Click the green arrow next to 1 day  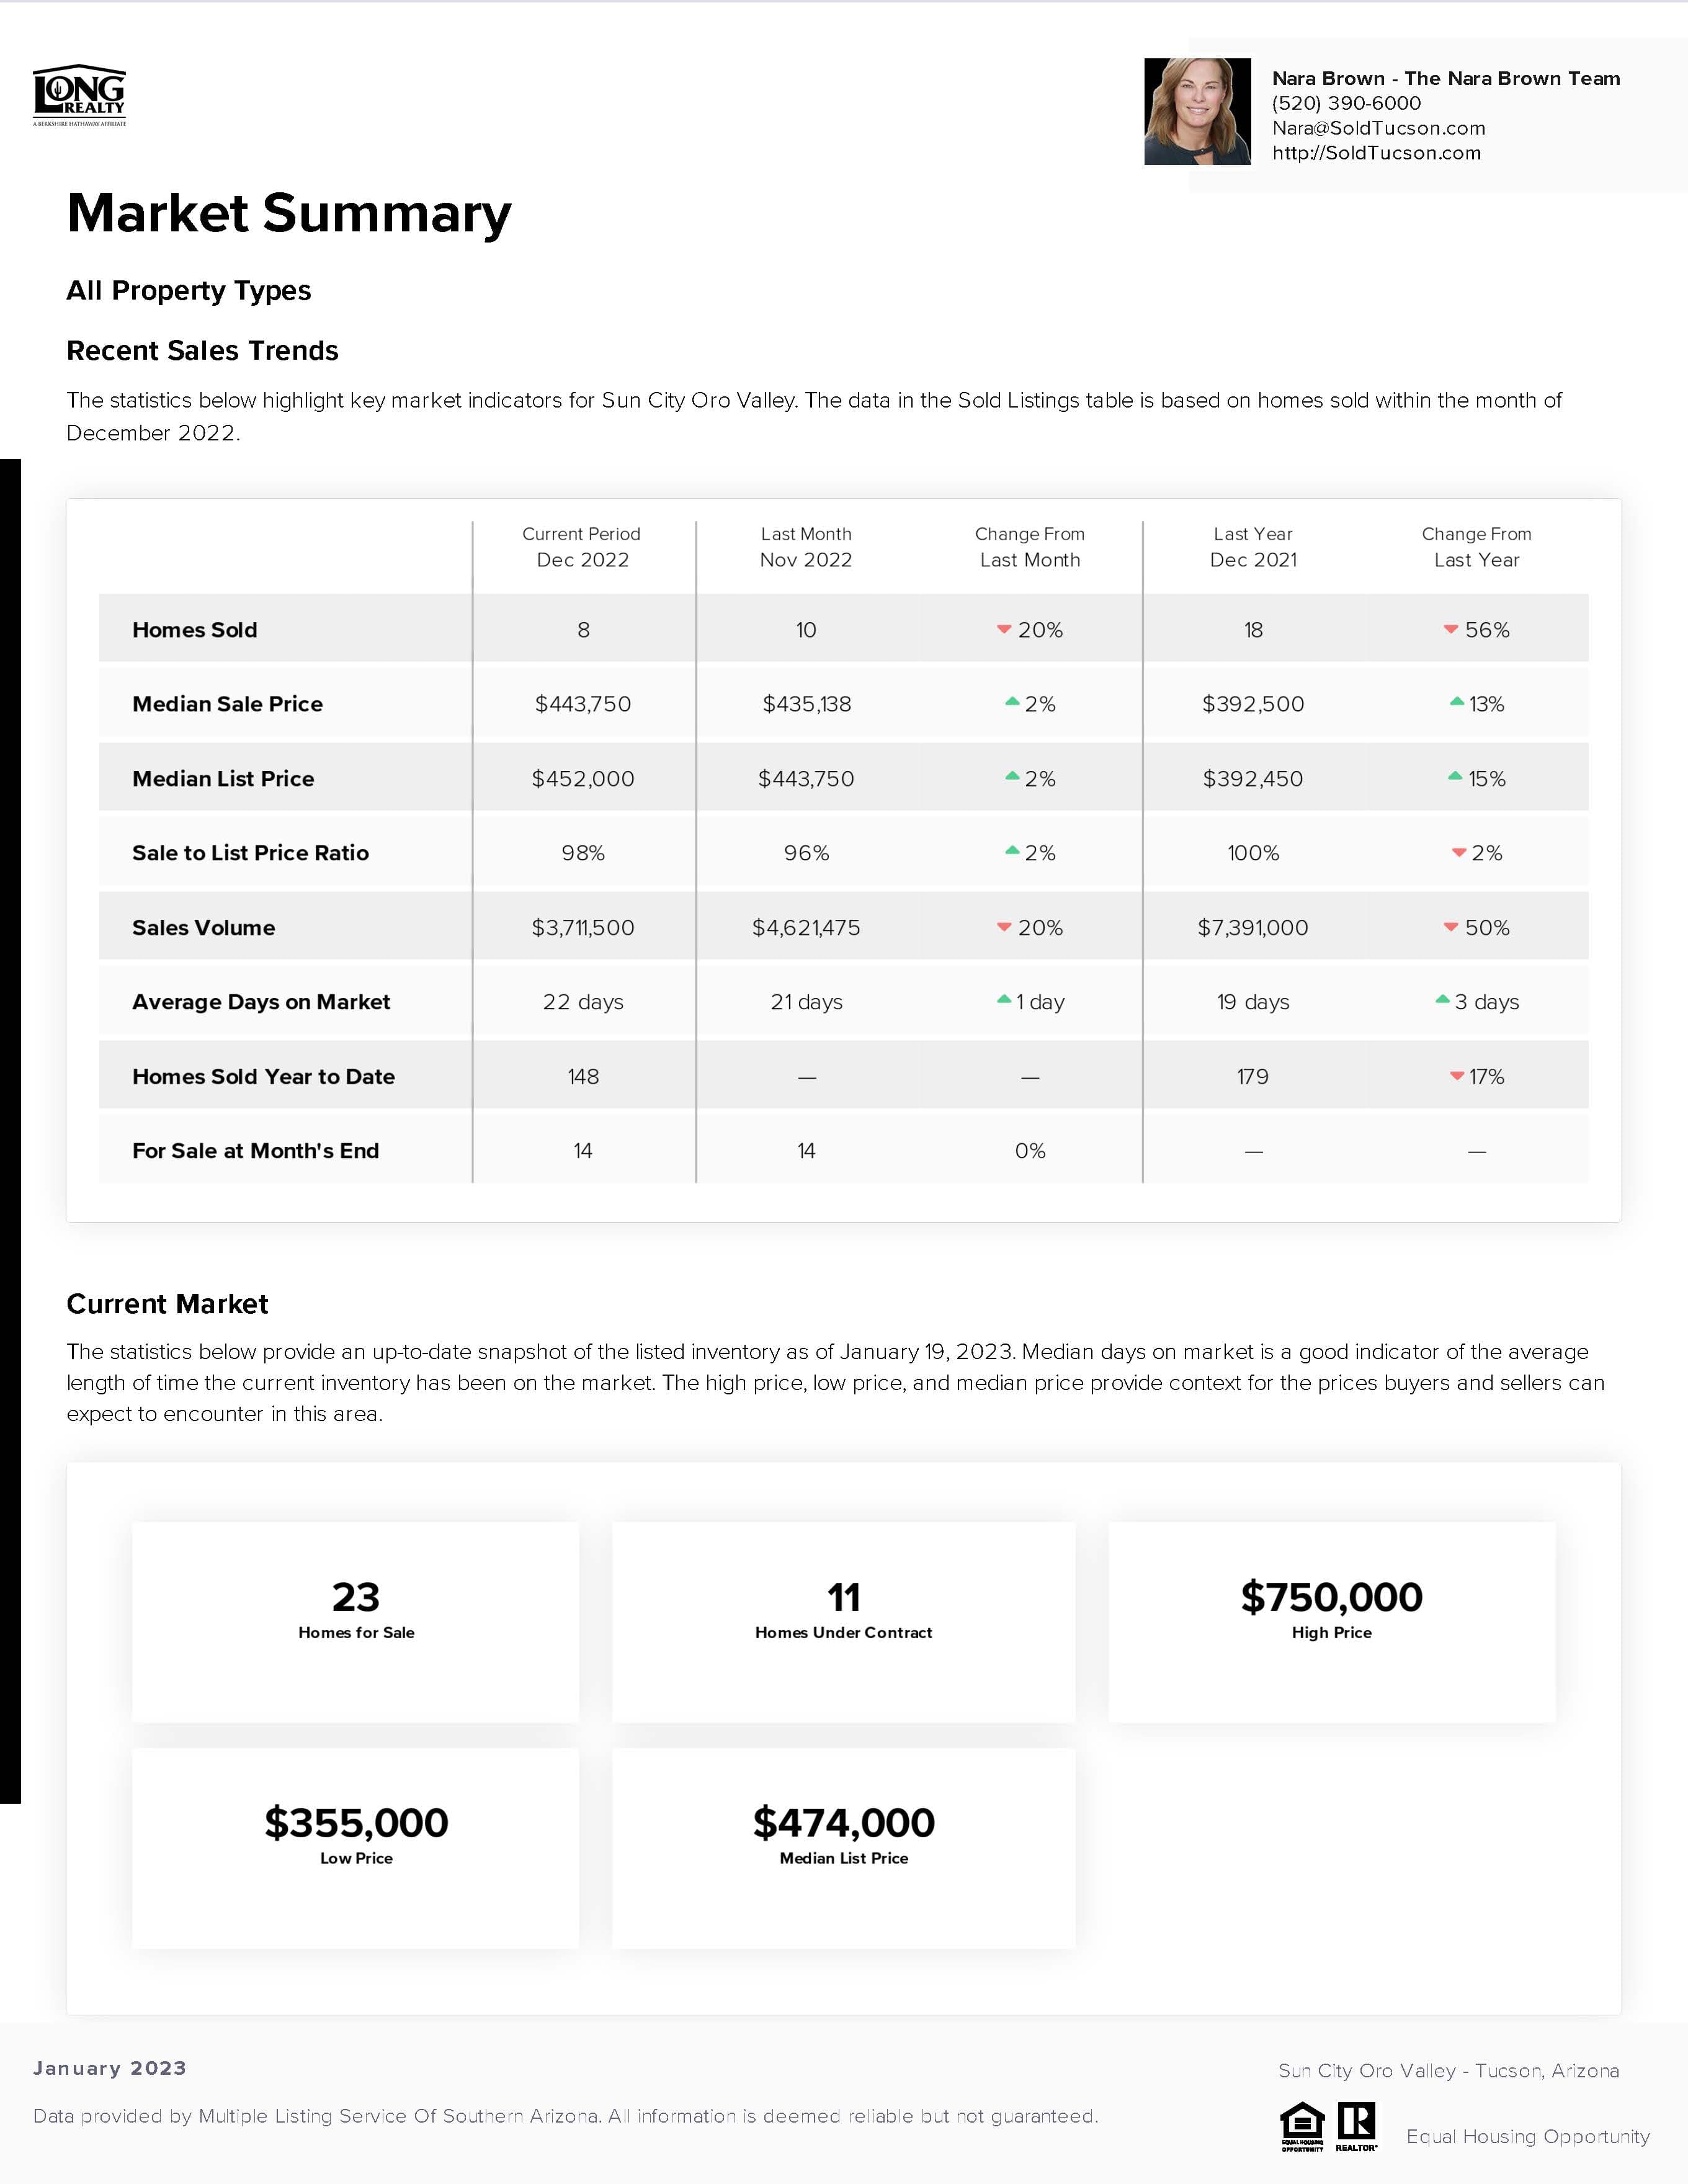coord(1004,999)
